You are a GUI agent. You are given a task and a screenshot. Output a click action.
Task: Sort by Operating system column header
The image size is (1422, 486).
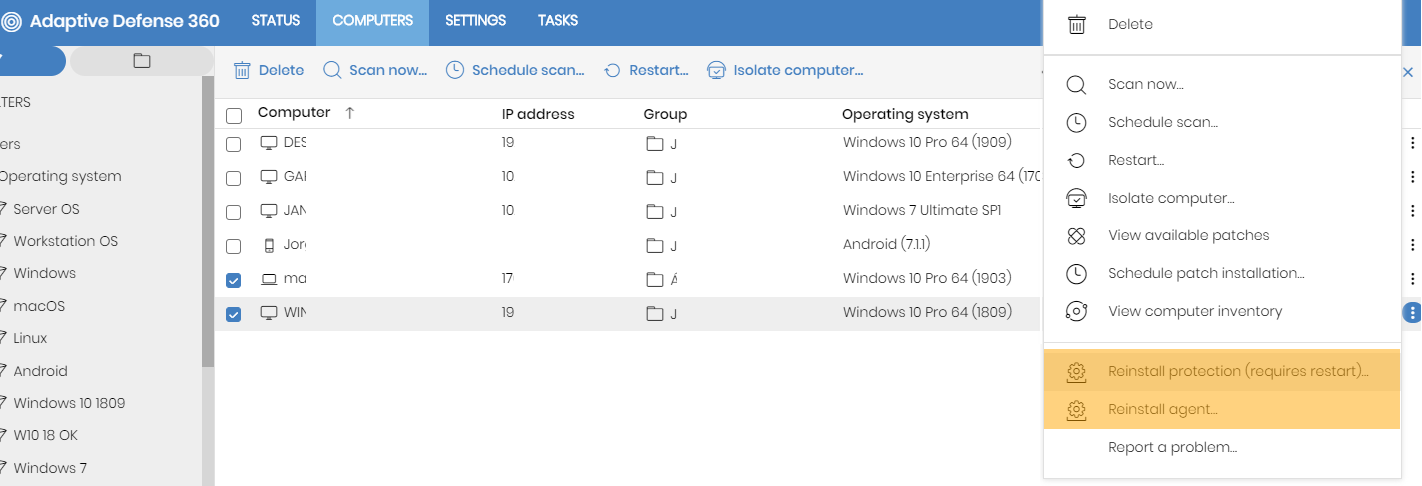905,114
